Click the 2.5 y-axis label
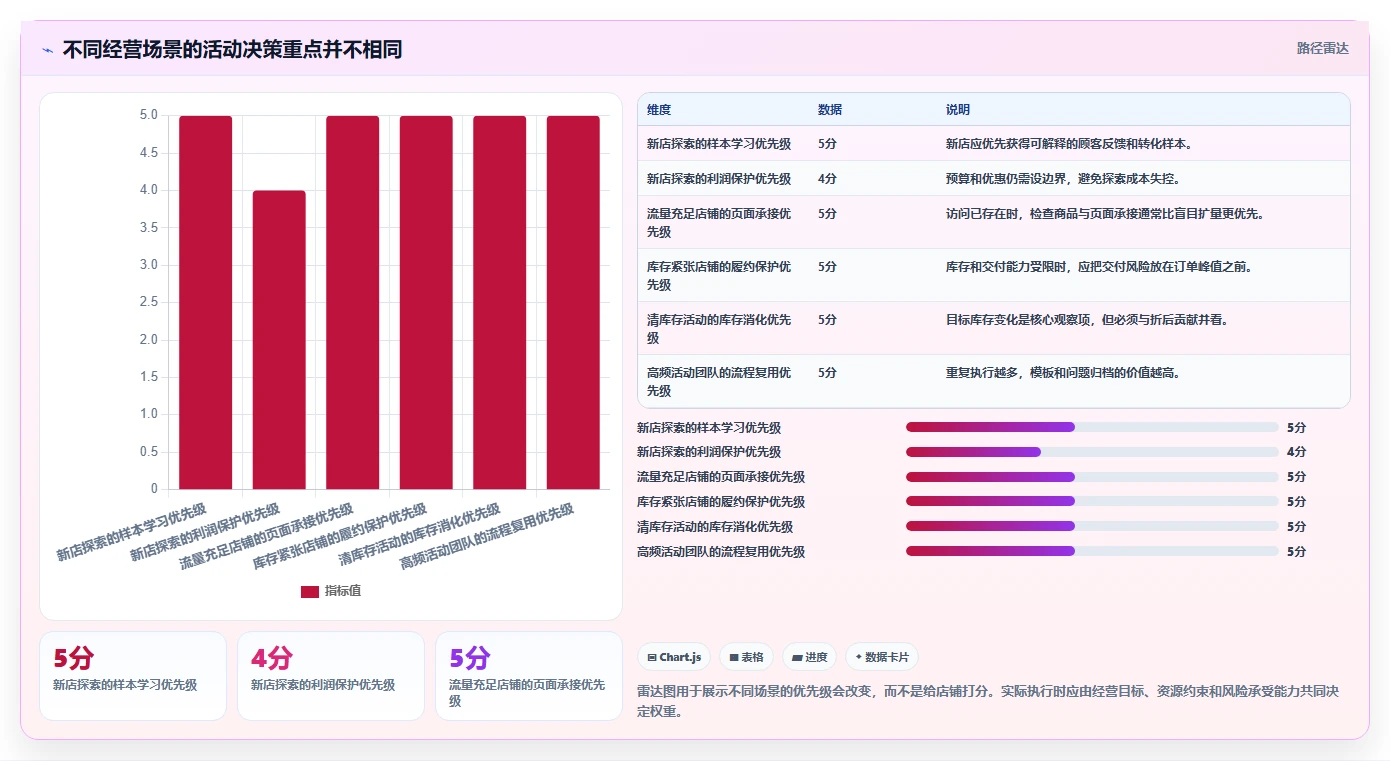The height and width of the screenshot is (761, 1390). pyautogui.click(x=148, y=302)
